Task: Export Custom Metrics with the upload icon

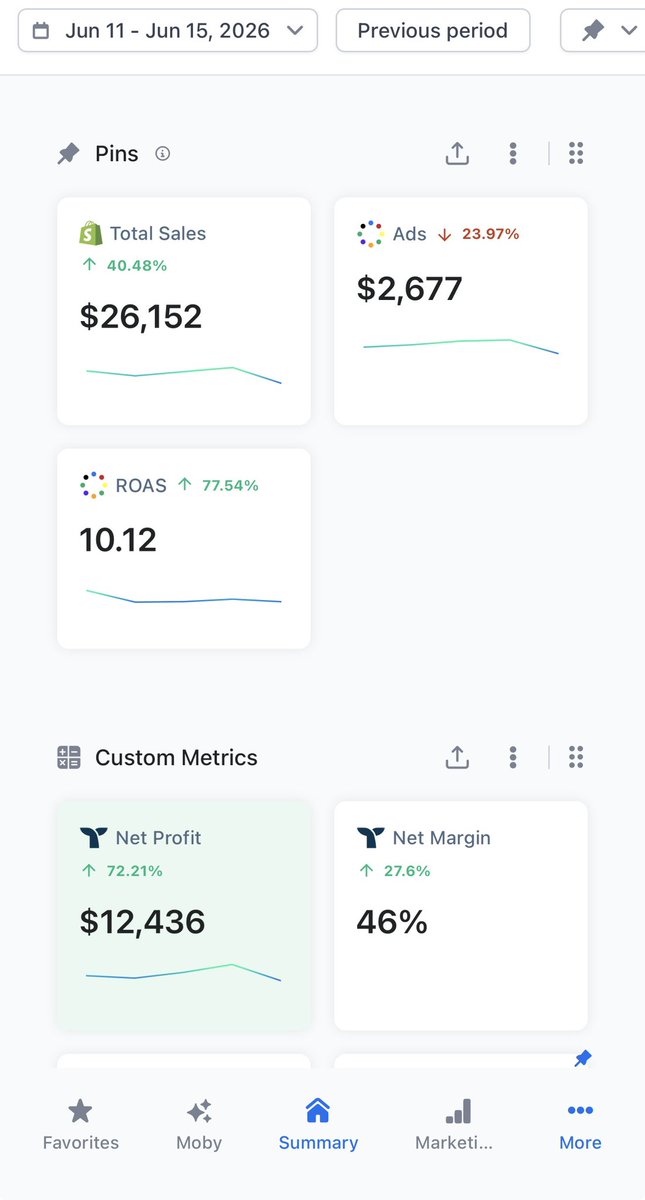Action: click(x=457, y=758)
